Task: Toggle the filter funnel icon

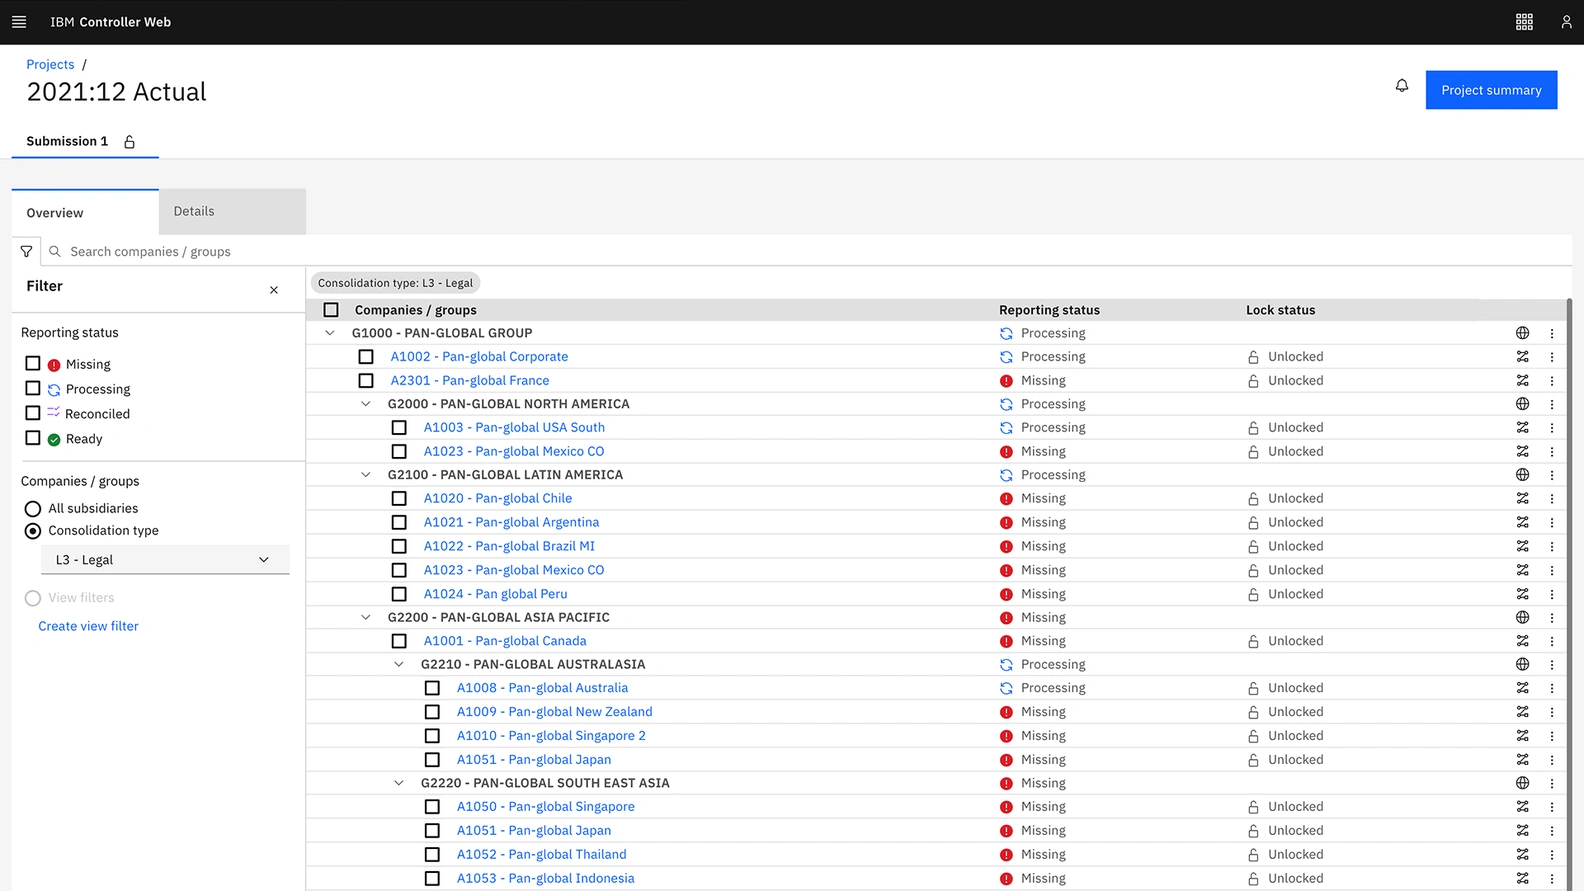Action: click(x=27, y=252)
